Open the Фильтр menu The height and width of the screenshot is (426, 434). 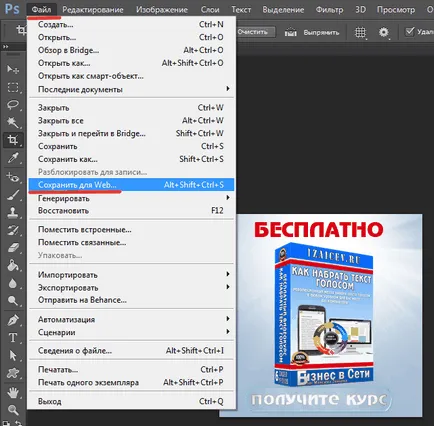pos(329,10)
